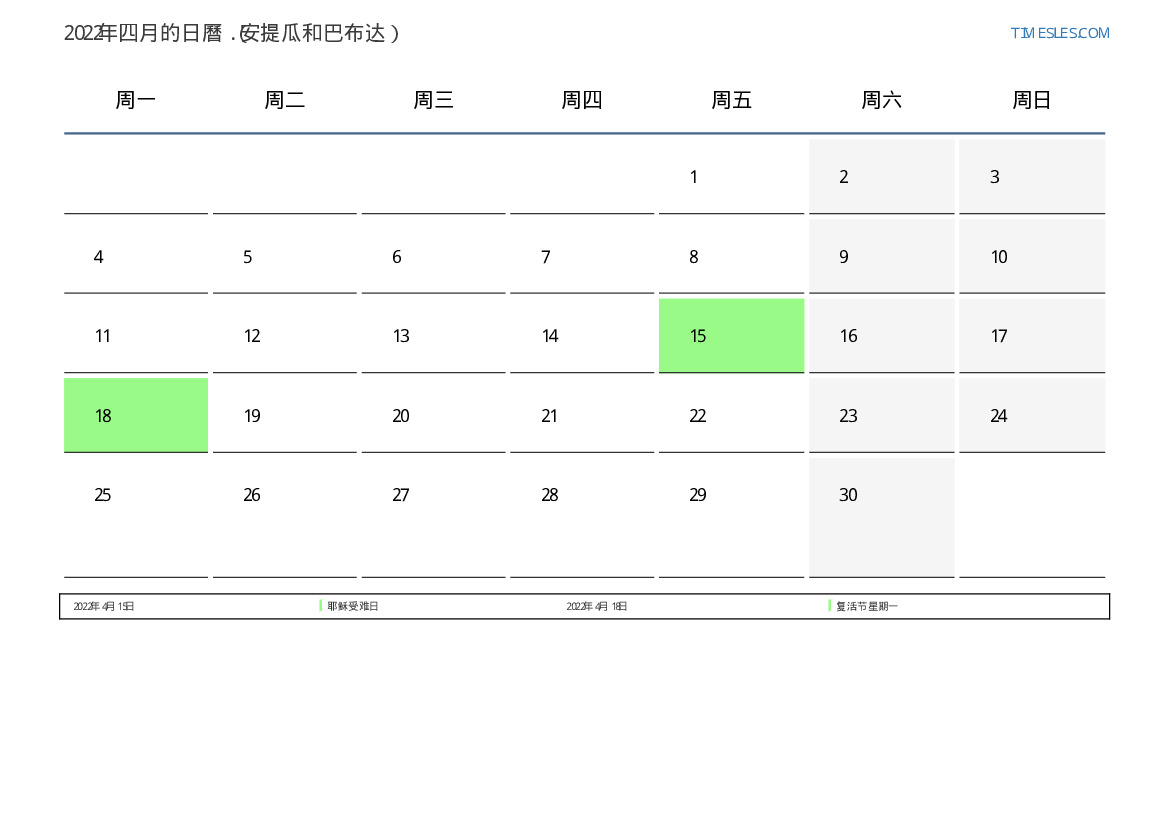The width and height of the screenshot is (1169, 827).
Task: Select the 周日 column header
Action: point(1032,100)
